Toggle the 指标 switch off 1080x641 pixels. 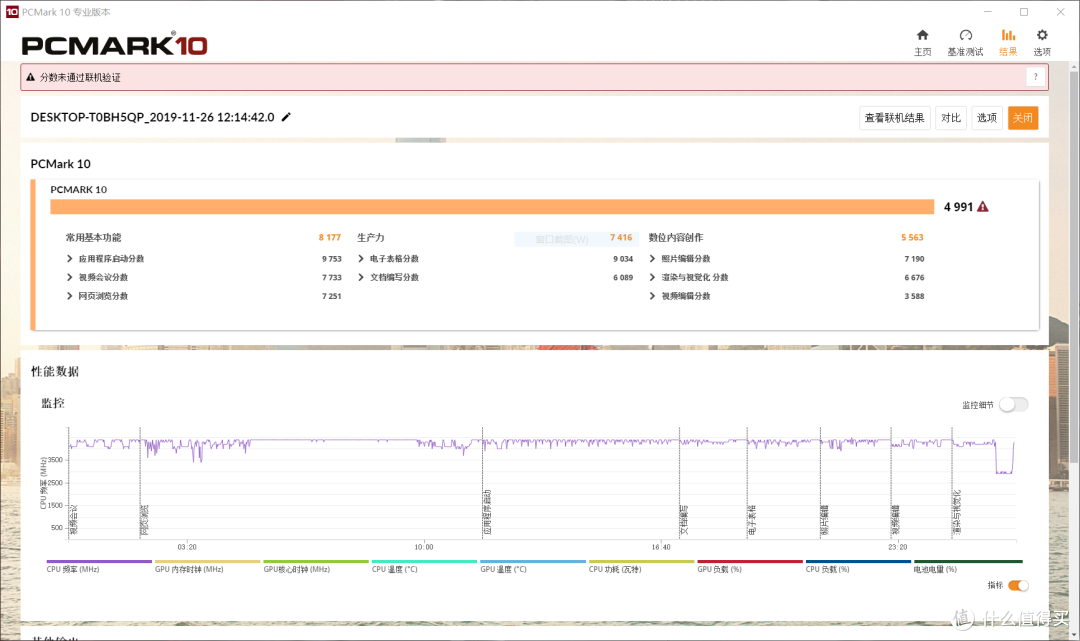tap(1018, 585)
